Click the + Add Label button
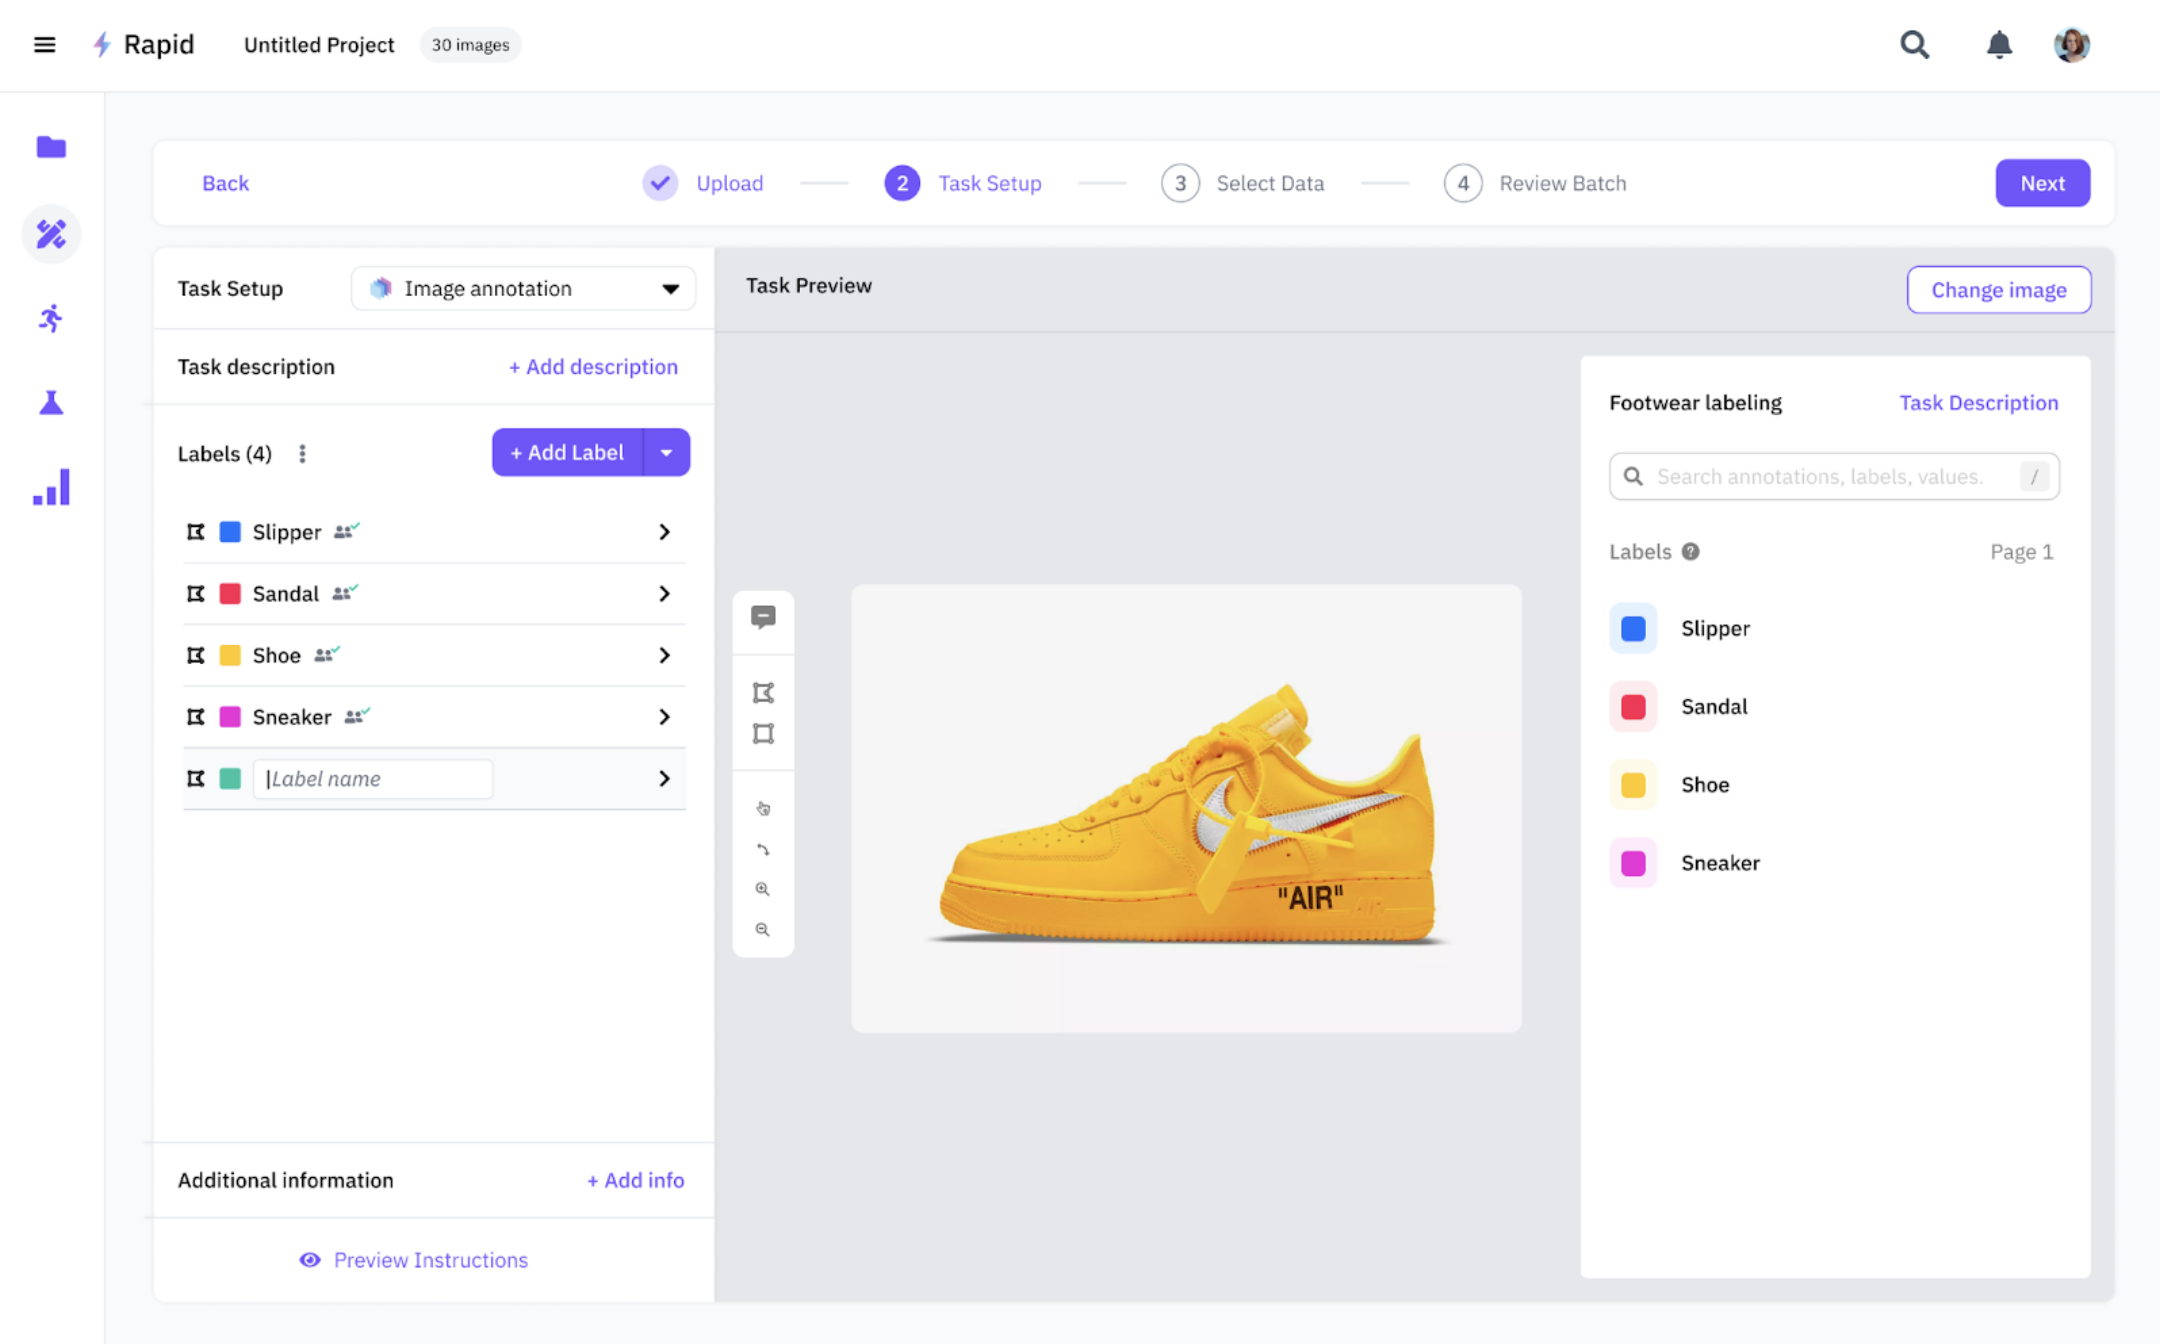2160x1344 pixels. (567, 452)
